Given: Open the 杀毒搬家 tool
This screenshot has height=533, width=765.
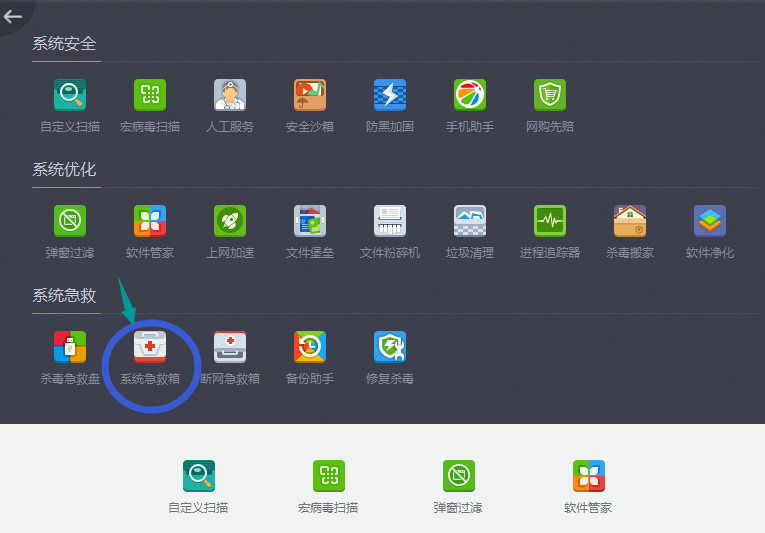Looking at the screenshot, I should tap(630, 221).
